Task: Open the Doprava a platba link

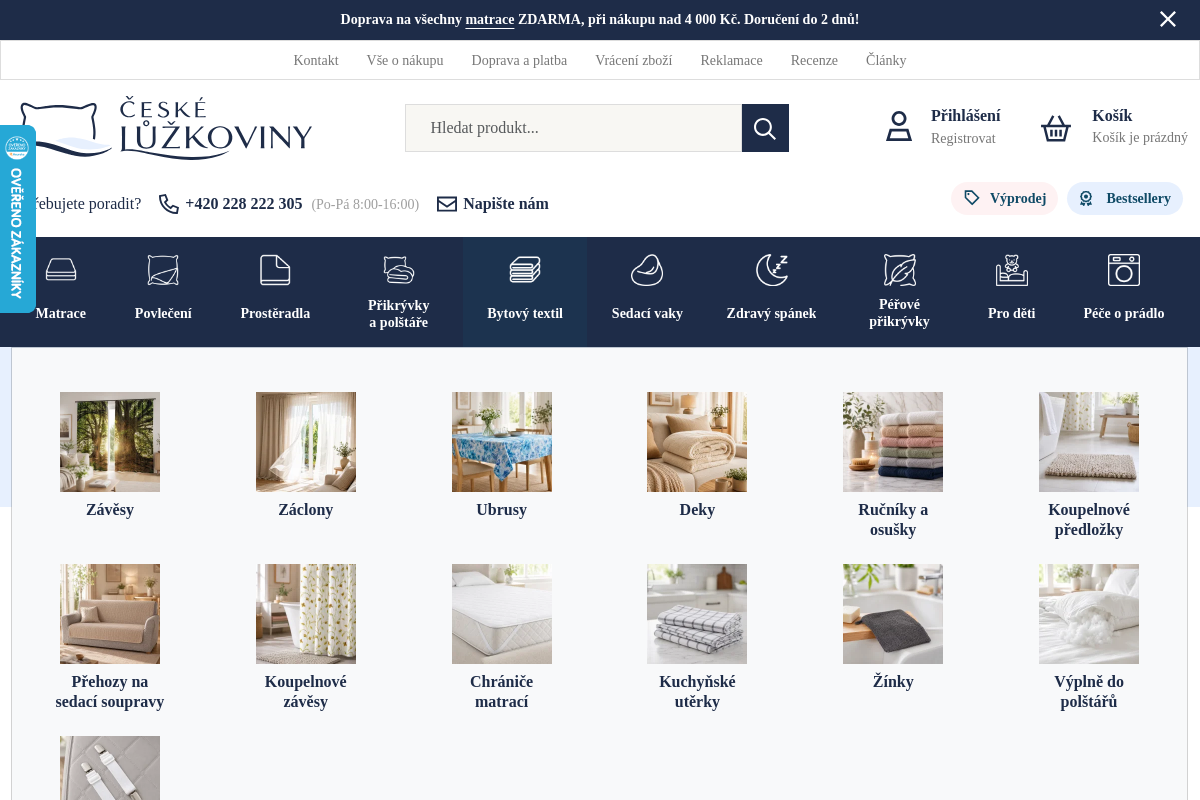Action: 519,60
